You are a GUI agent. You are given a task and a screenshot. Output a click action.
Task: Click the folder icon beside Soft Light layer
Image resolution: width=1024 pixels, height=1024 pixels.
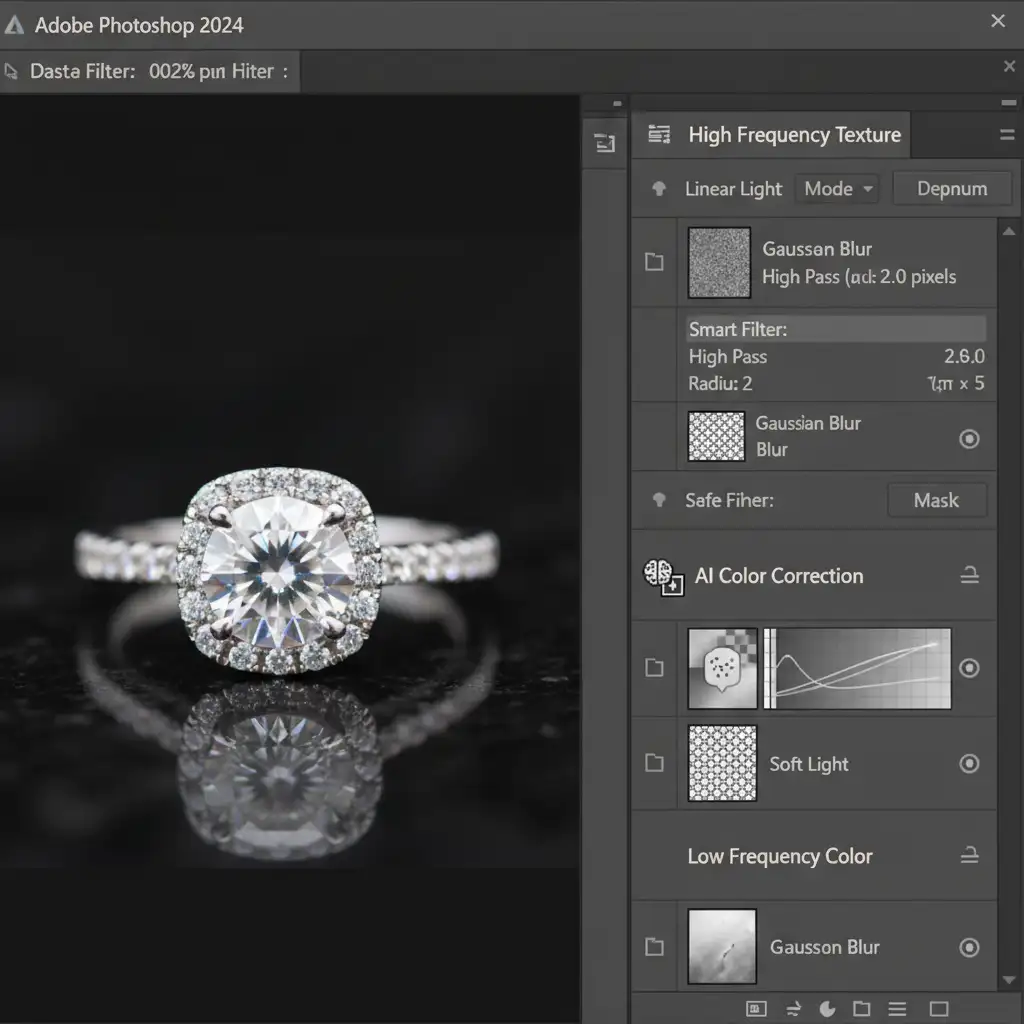click(654, 764)
